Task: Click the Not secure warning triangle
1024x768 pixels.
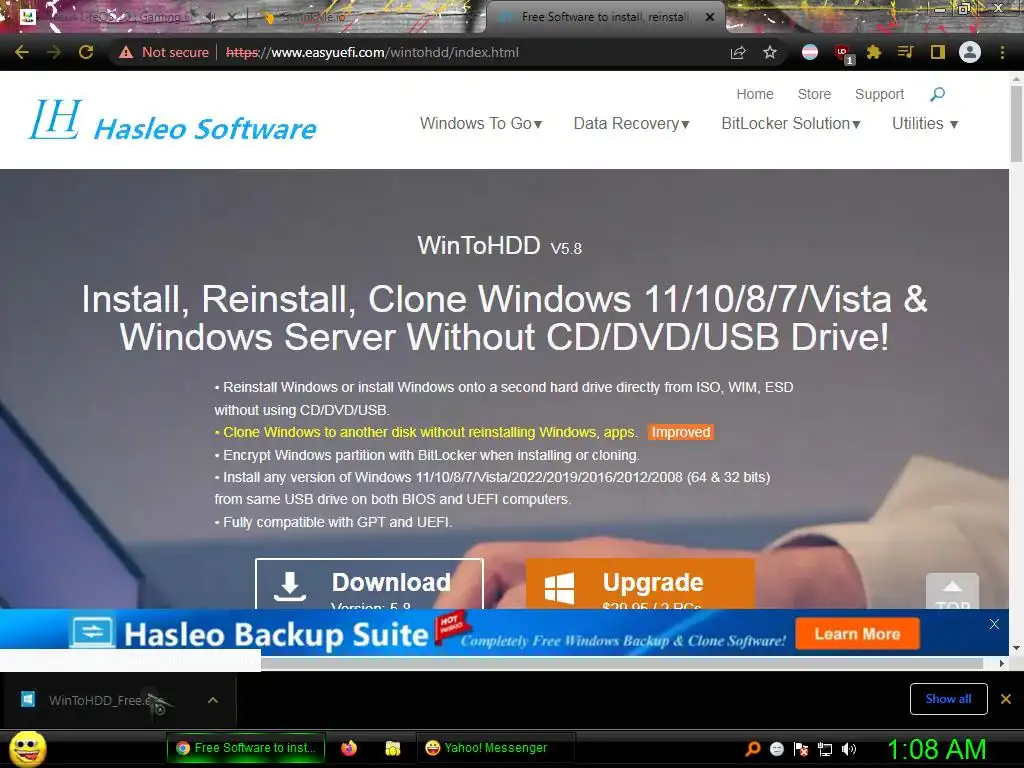Action: (126, 52)
